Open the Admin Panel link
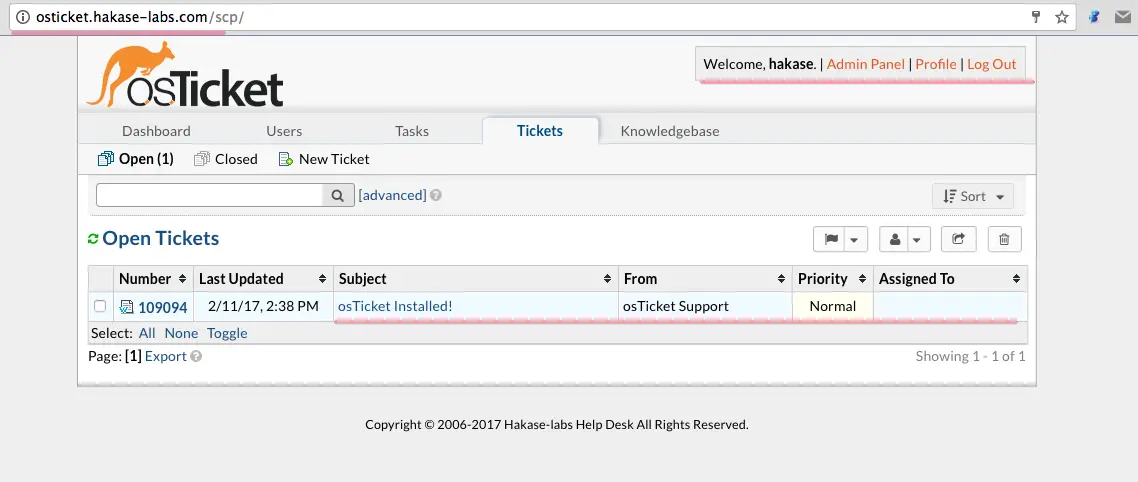 click(x=866, y=64)
